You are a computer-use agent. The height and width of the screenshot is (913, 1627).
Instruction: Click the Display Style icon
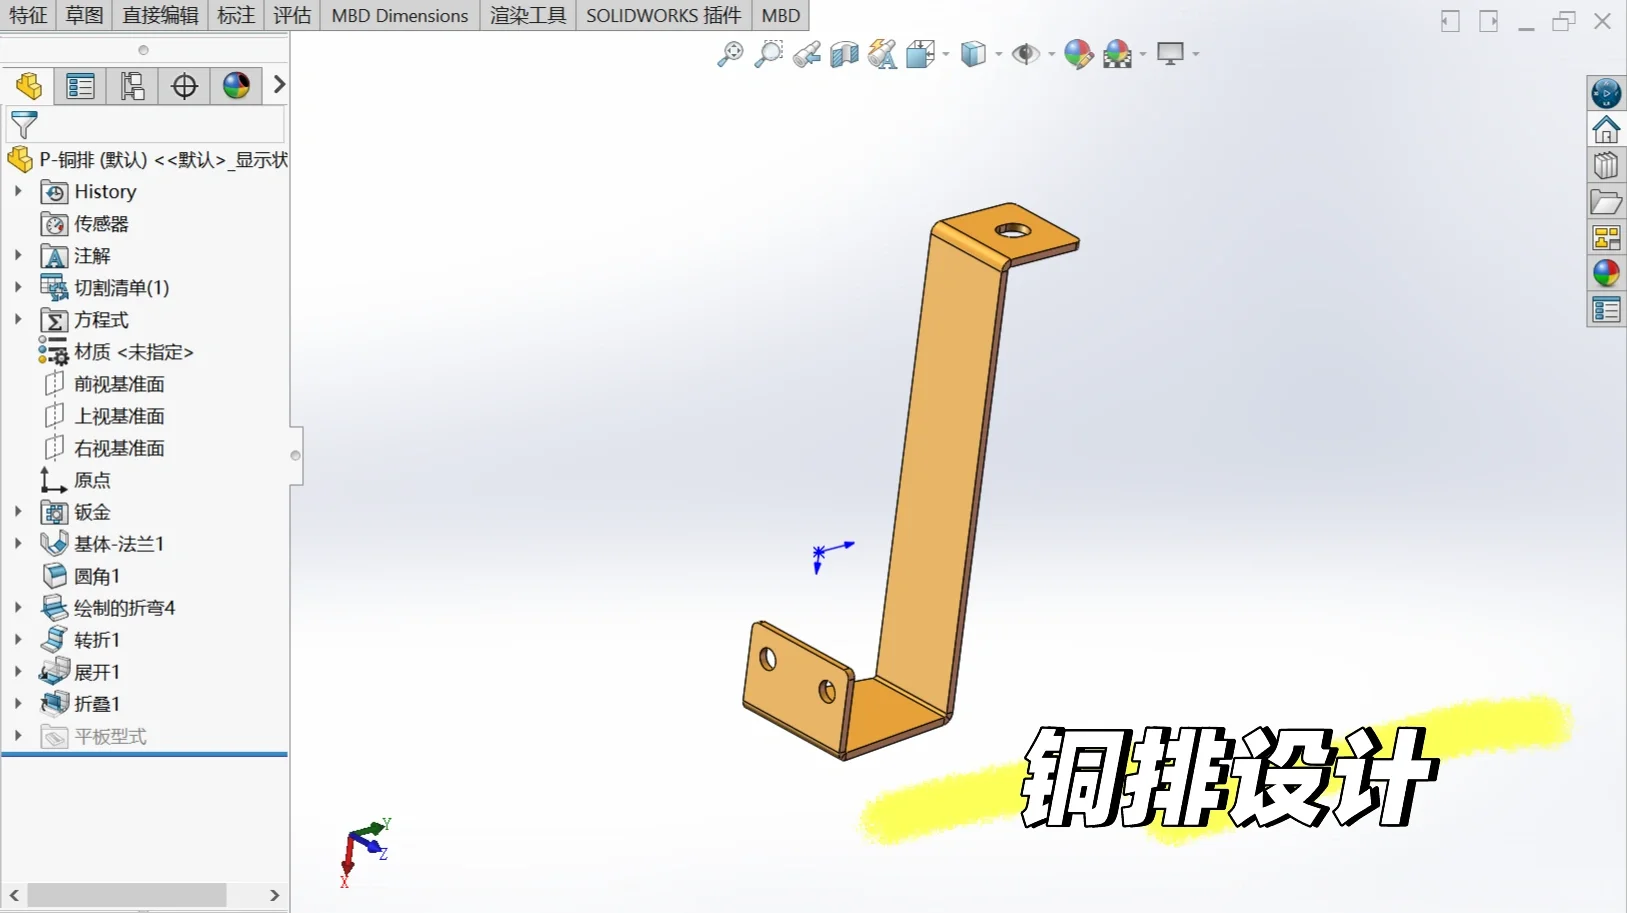973,54
